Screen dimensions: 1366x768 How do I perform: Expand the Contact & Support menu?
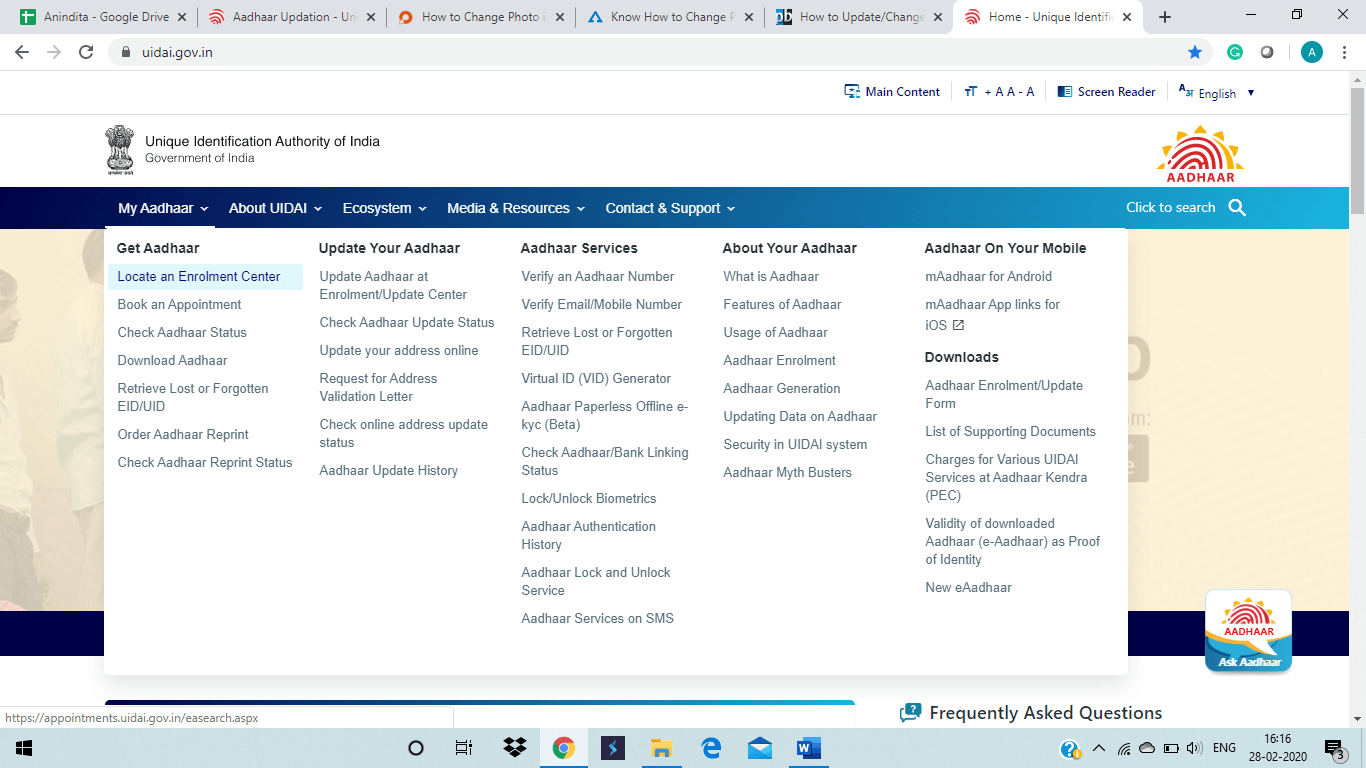tap(670, 208)
